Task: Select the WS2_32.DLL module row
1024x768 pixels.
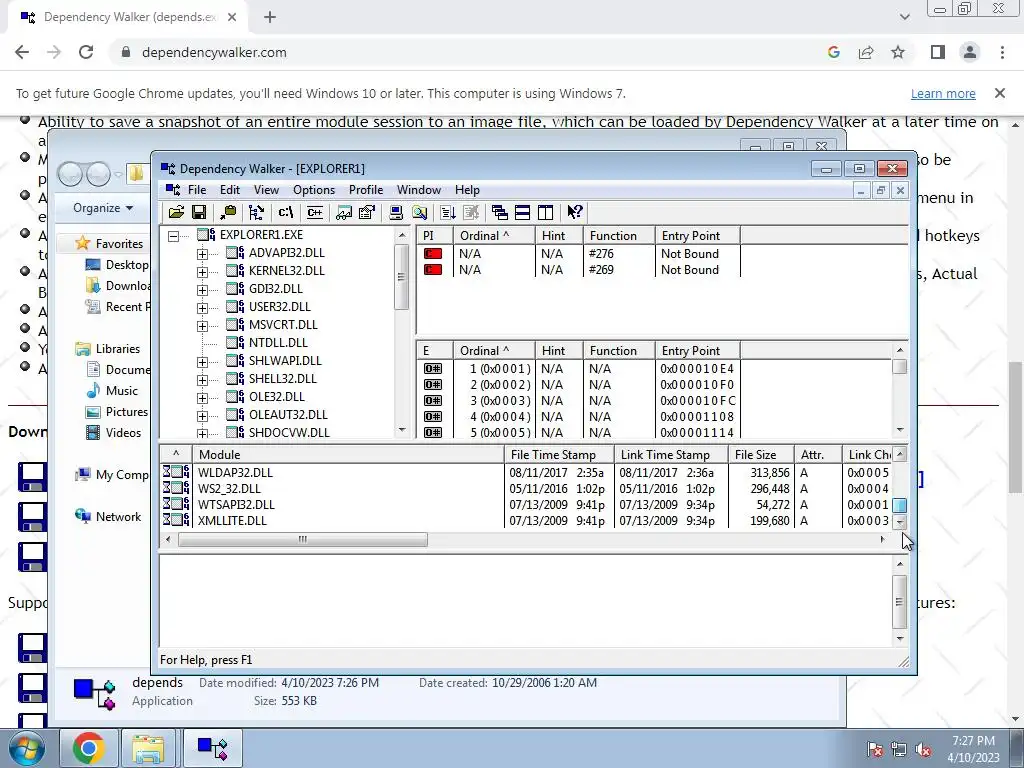Action: tap(526, 488)
